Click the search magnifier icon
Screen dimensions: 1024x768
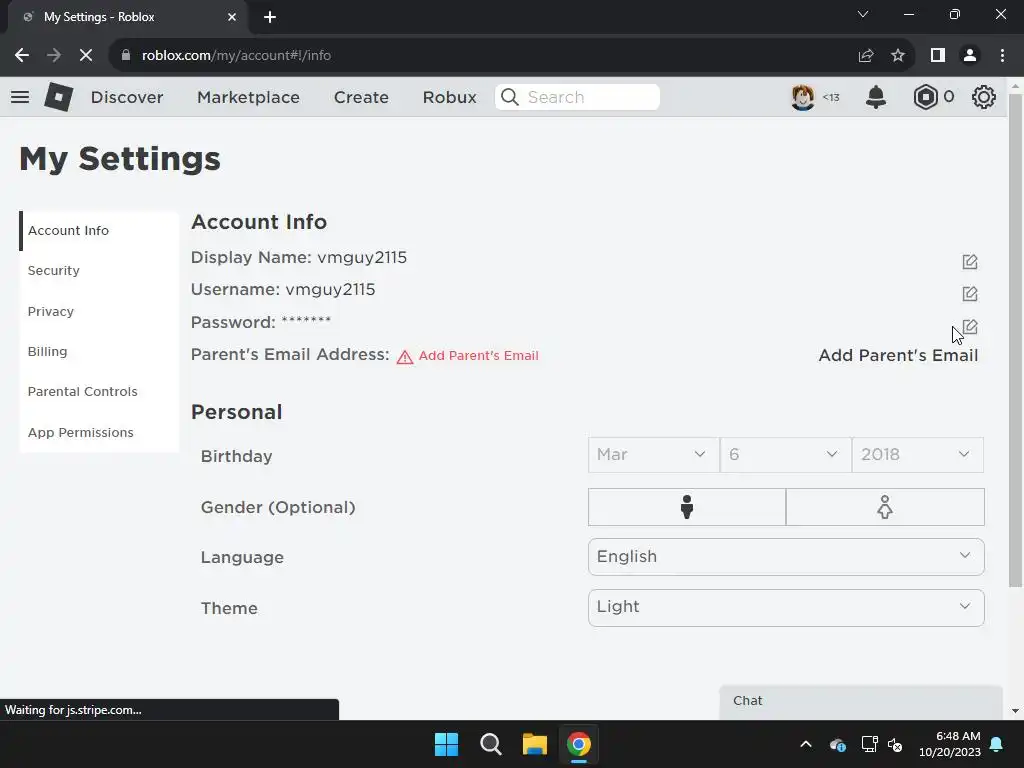point(510,97)
